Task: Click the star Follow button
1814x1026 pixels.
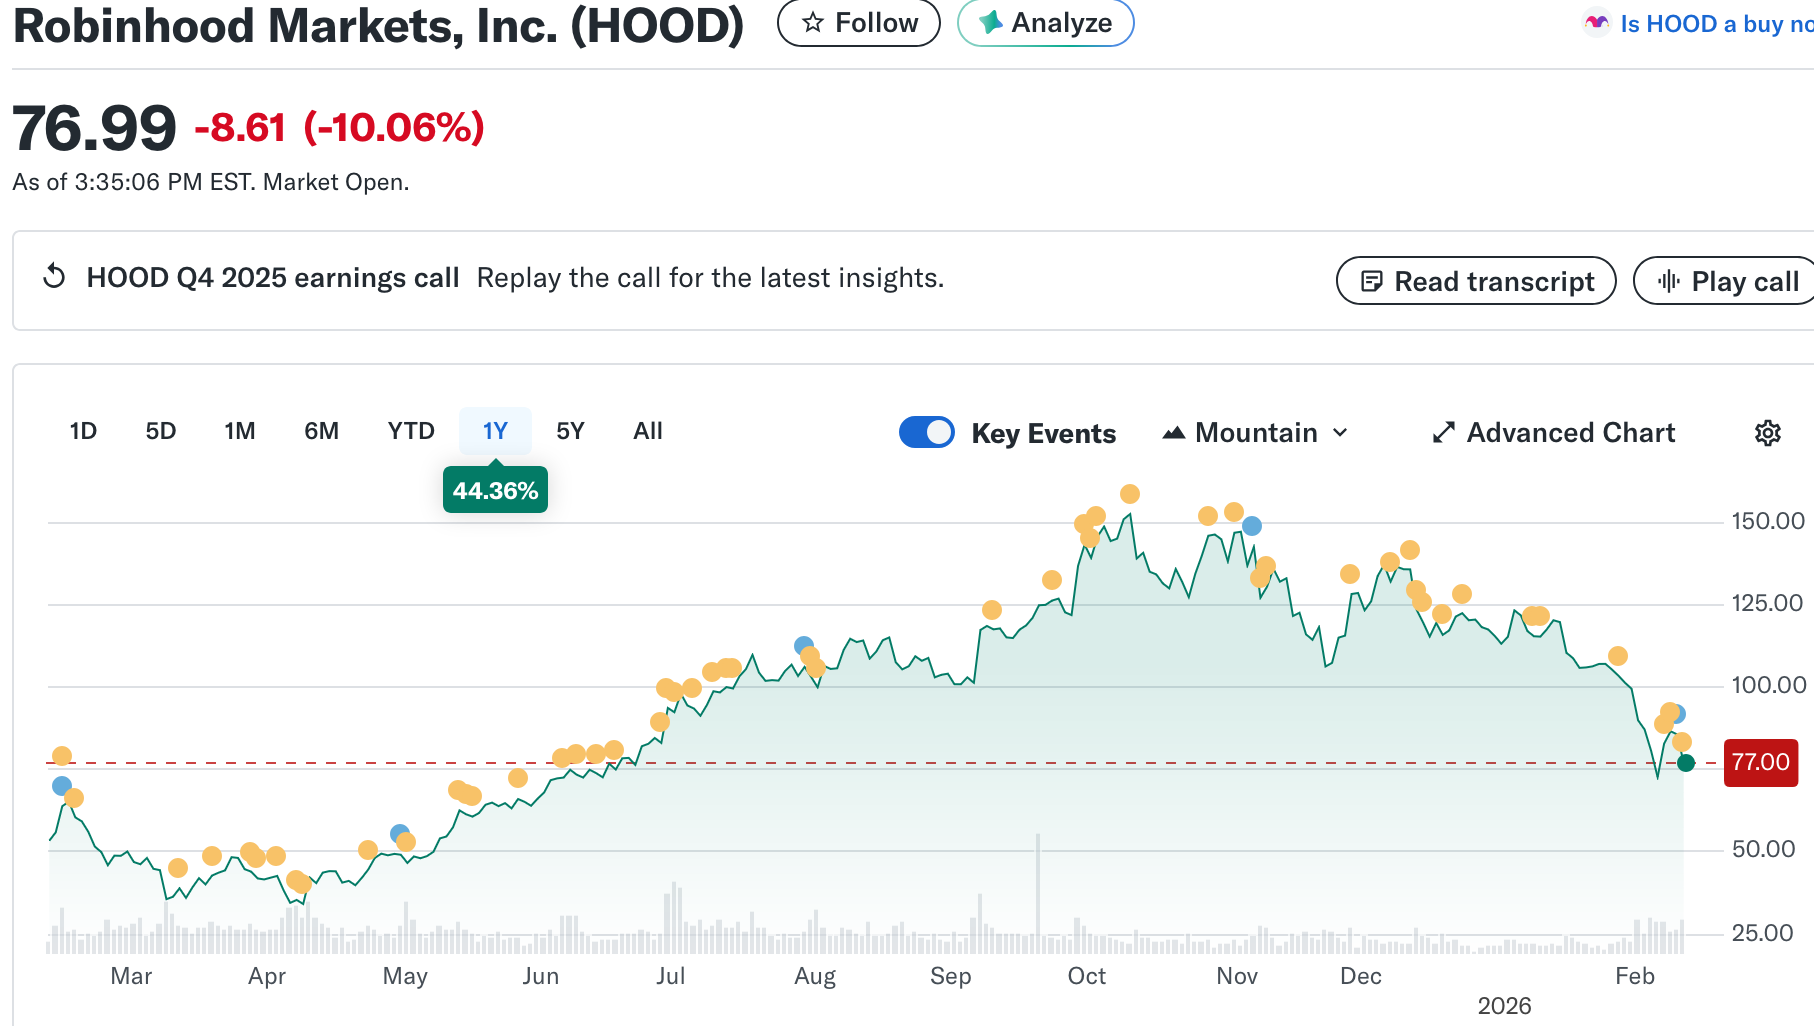Action: 859,23
